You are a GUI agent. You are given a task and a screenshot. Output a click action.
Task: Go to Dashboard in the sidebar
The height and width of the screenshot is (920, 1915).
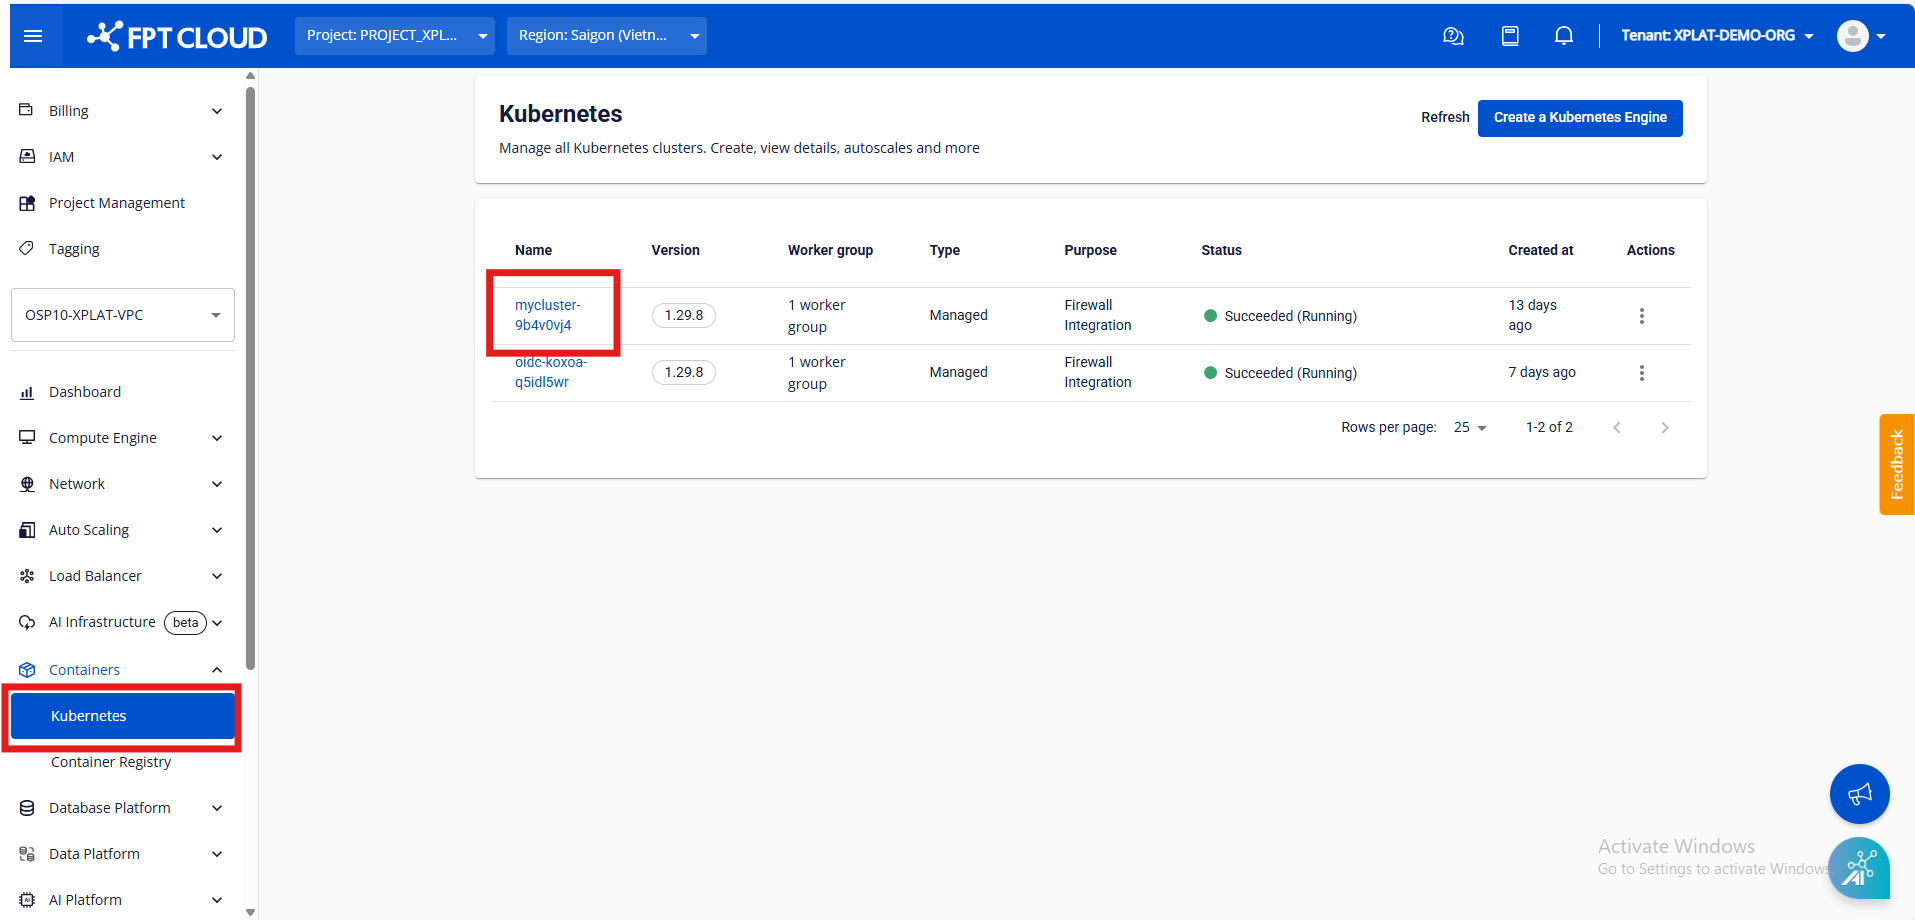(85, 392)
